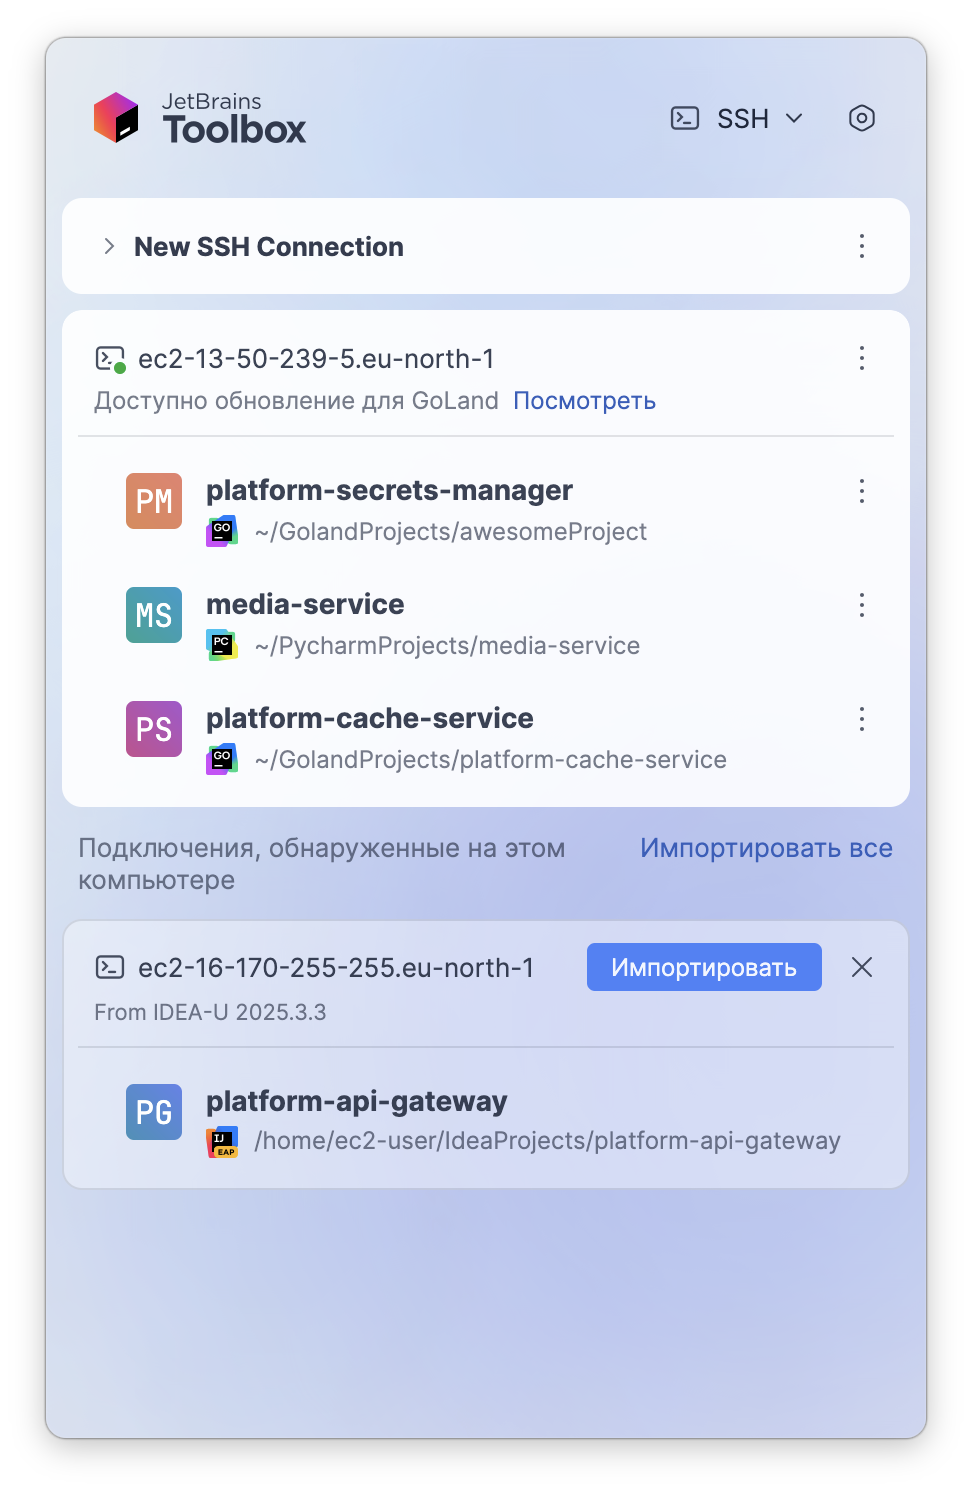Image resolution: width=972 pixels, height=1492 pixels.
Task: Click terminal icon for ec2-16-170-255-255 host
Action: point(110,967)
